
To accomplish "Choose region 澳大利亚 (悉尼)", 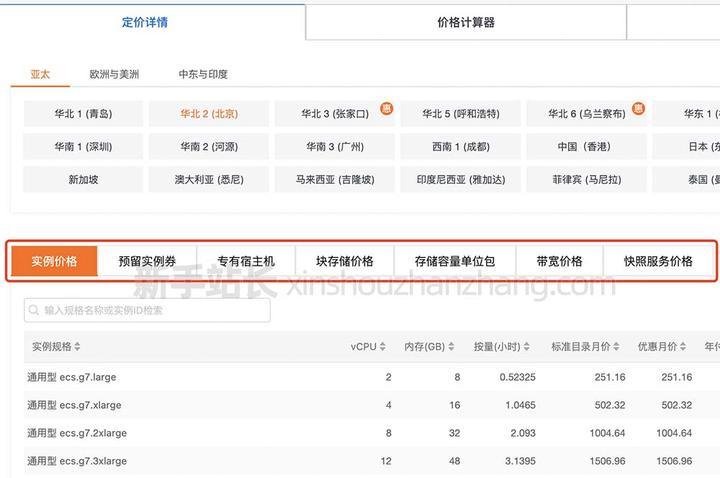I will click(209, 180).
